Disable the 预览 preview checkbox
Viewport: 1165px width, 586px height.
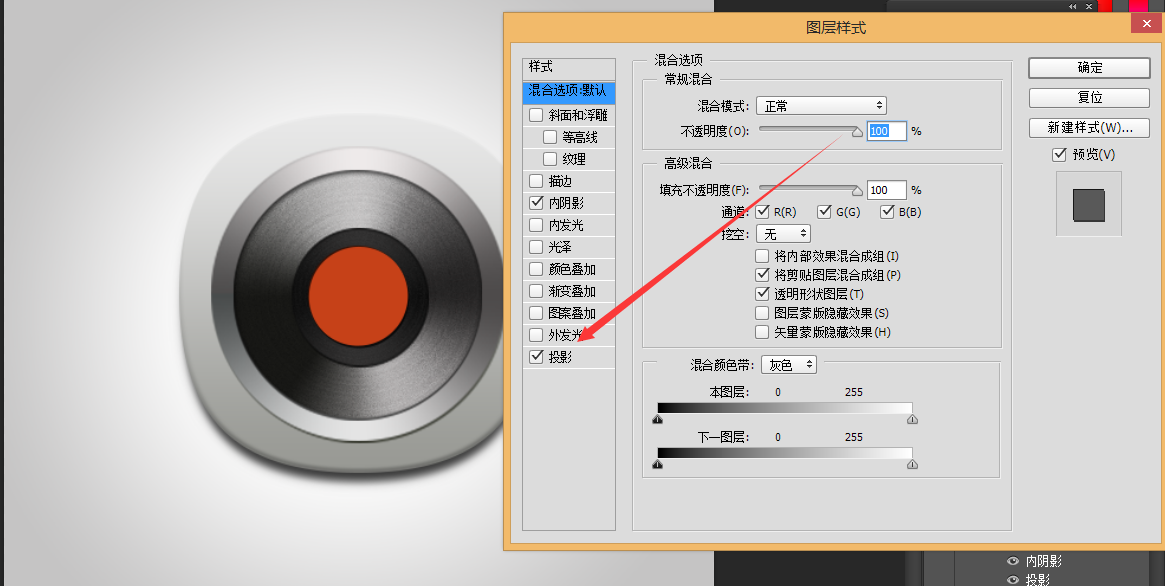(1060, 155)
